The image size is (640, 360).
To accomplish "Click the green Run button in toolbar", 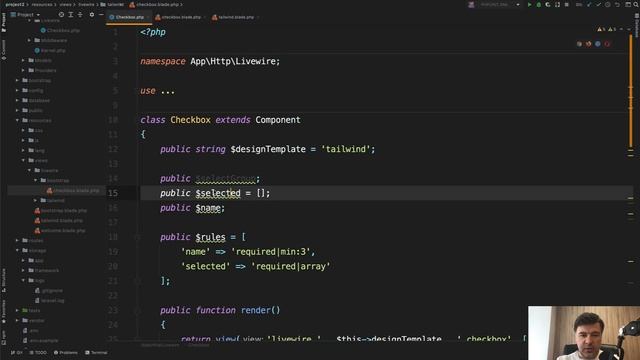I will tap(529, 4).
